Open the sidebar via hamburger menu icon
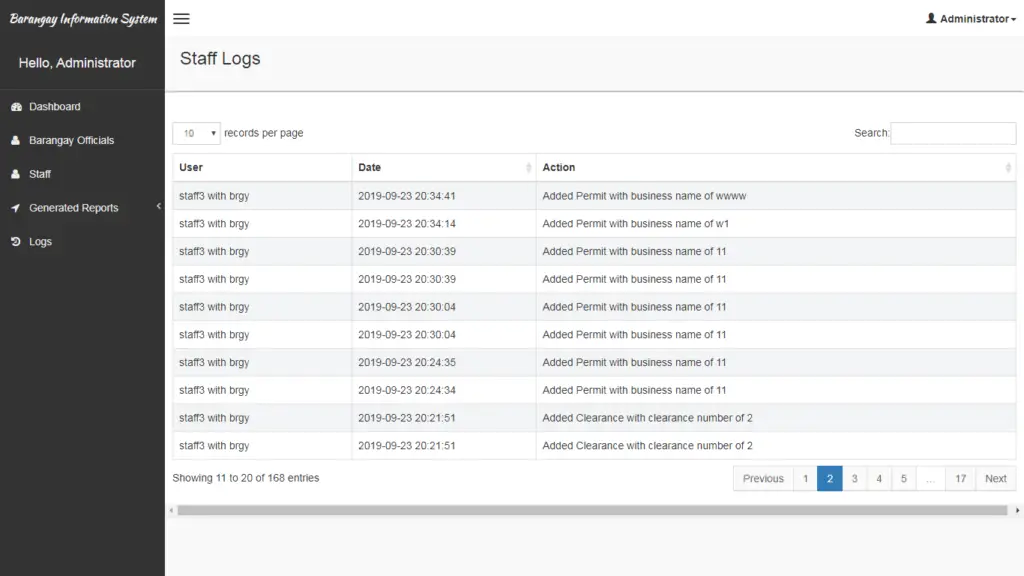This screenshot has width=1024, height=576. 181,18
